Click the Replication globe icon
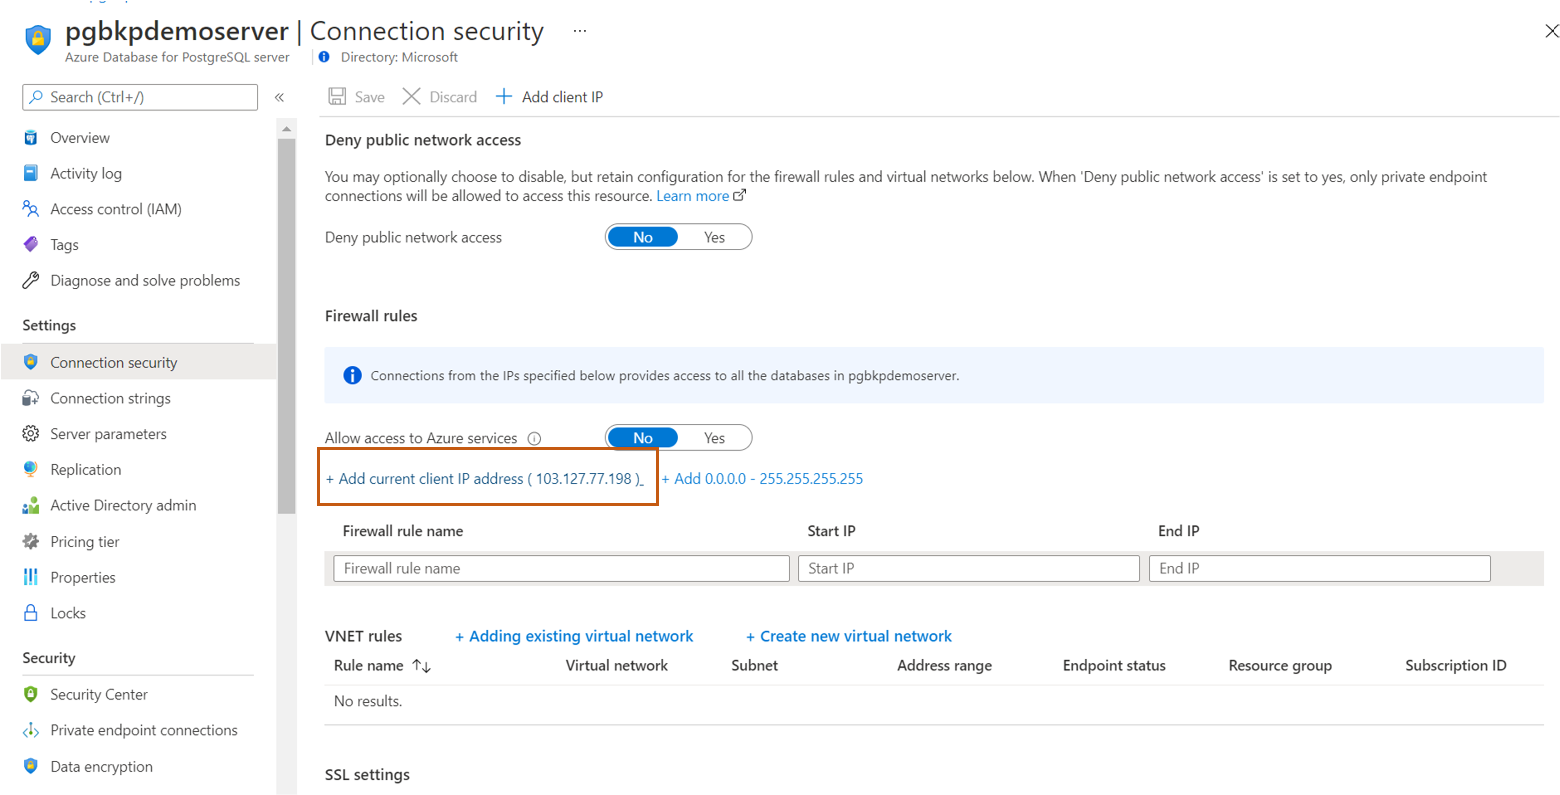The image size is (1560, 795). pyautogui.click(x=31, y=469)
